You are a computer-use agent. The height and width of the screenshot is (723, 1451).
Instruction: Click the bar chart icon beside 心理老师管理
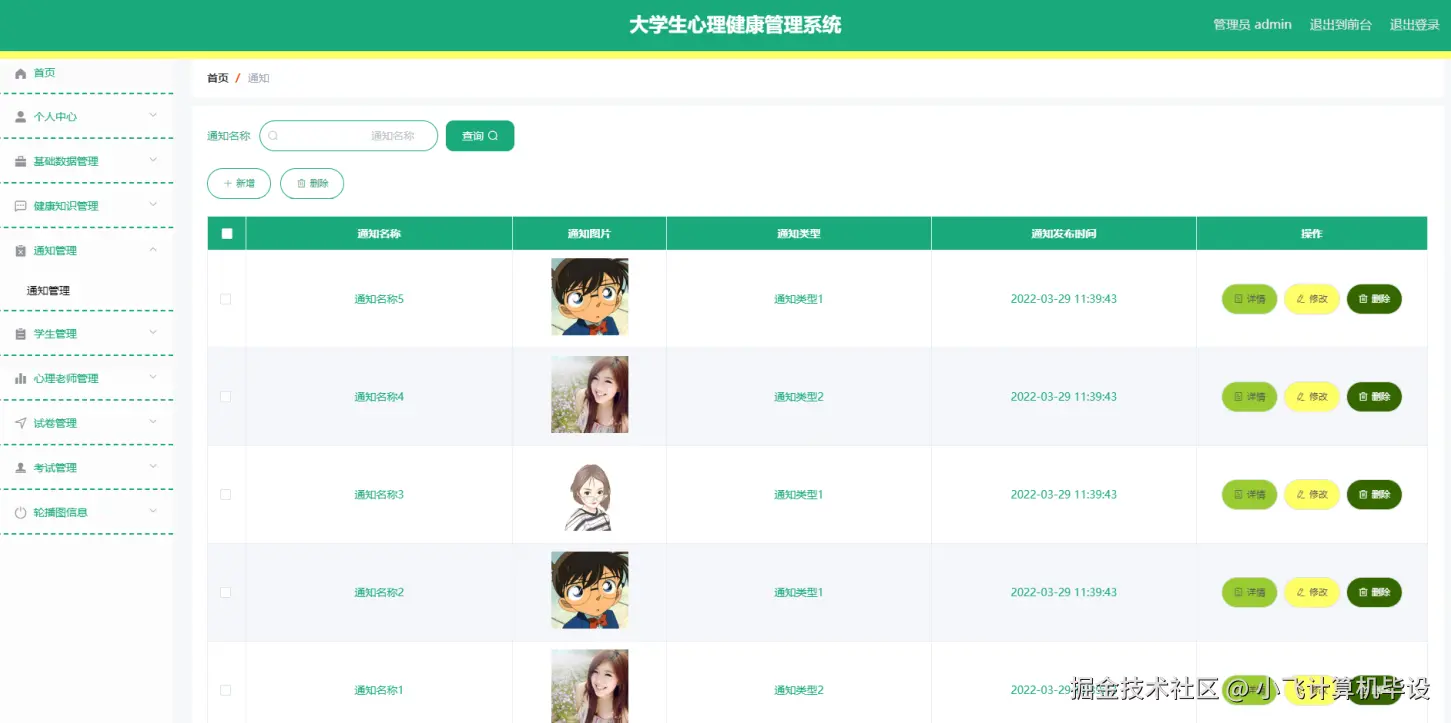[20, 379]
